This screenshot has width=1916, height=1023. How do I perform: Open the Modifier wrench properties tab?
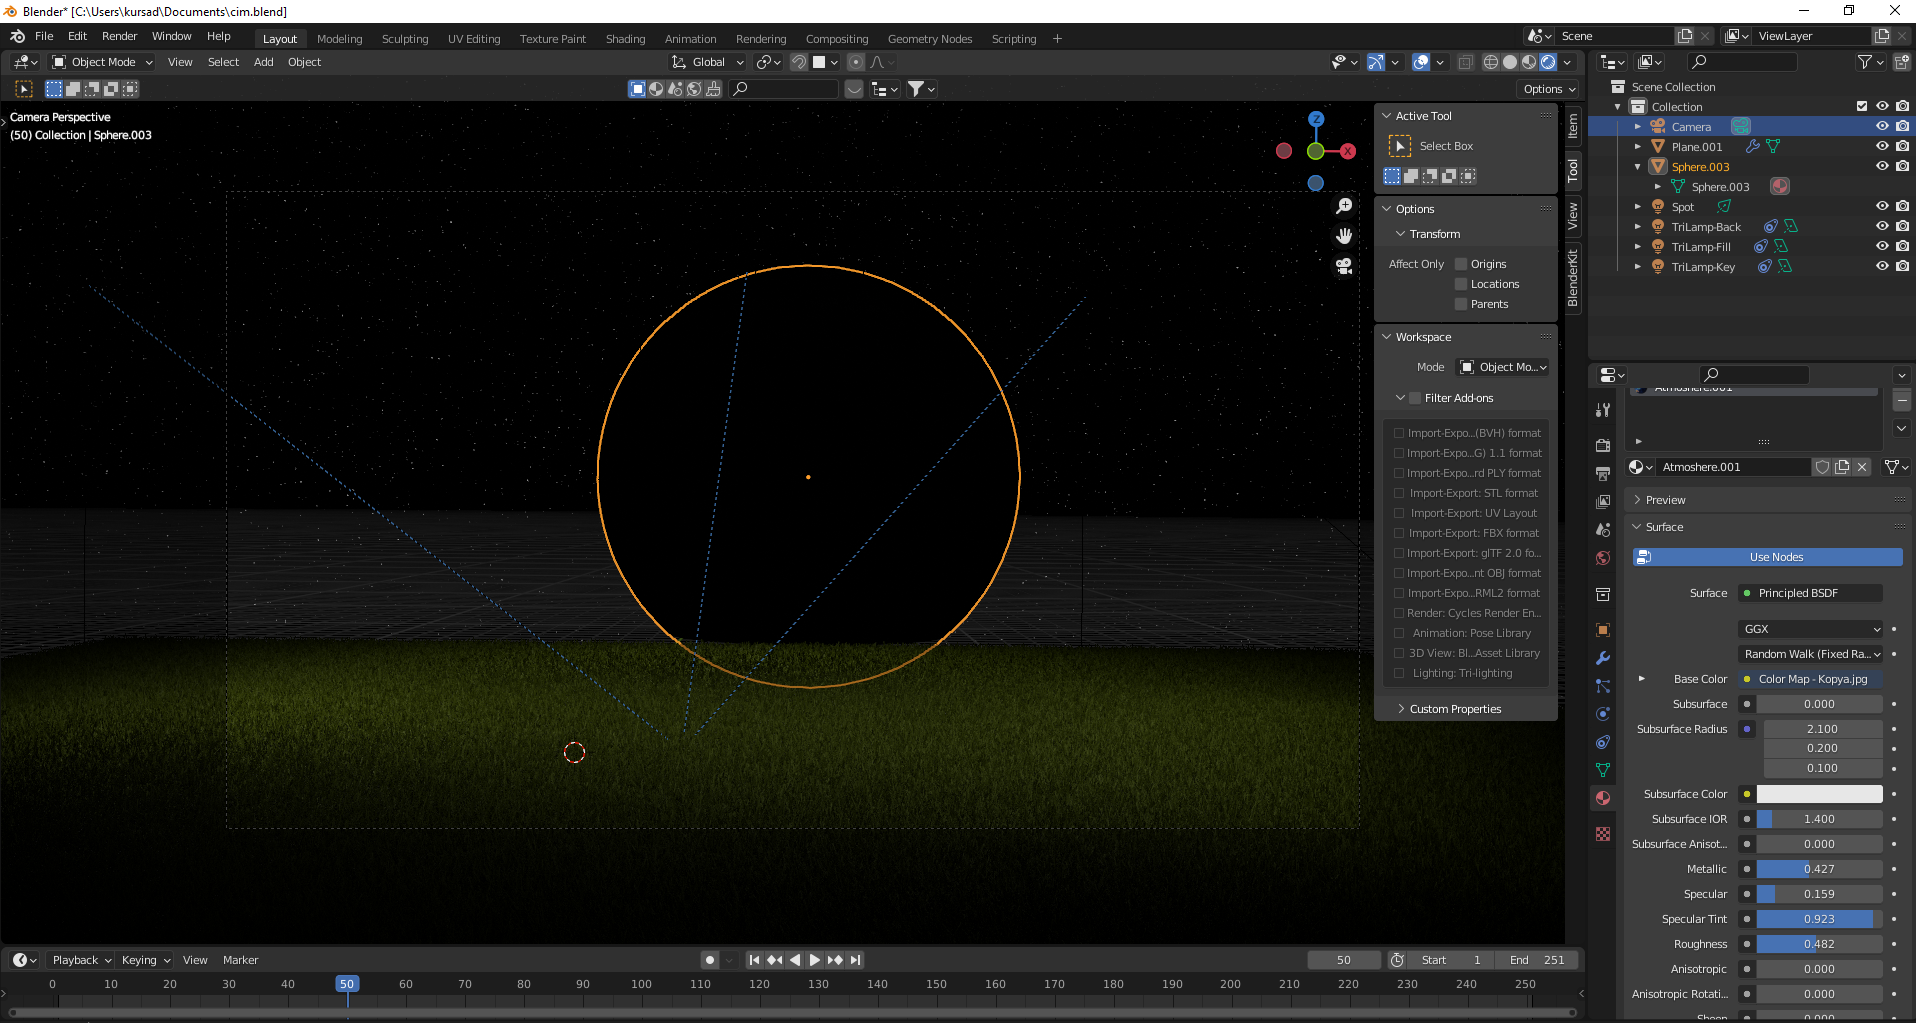1603,658
